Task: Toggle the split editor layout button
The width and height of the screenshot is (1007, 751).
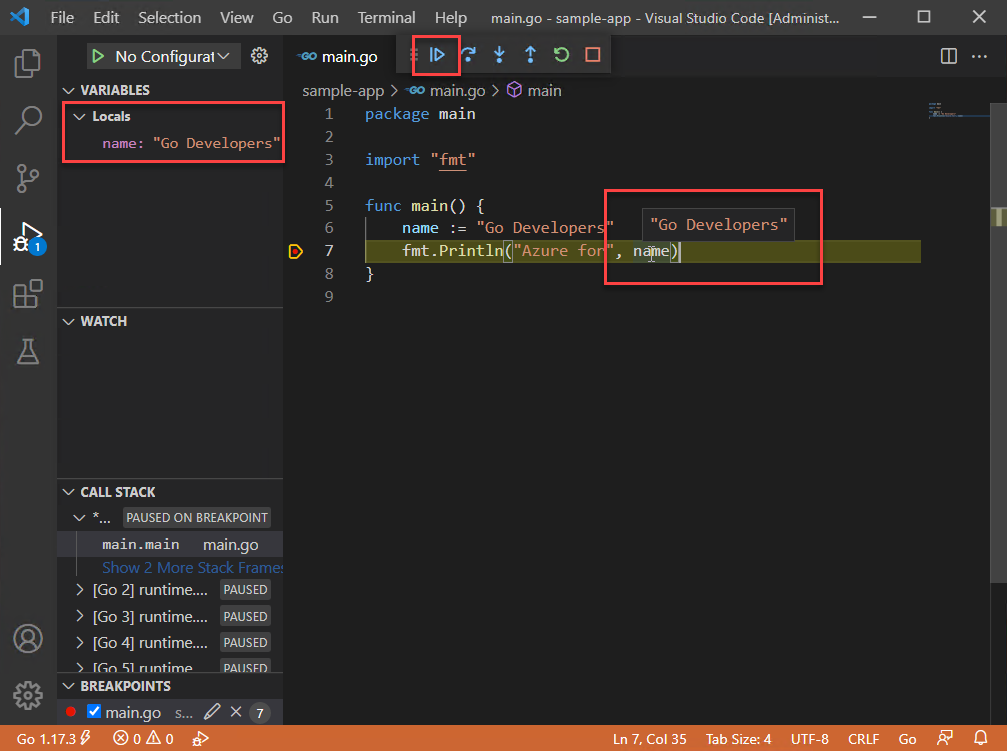Action: pos(948,56)
